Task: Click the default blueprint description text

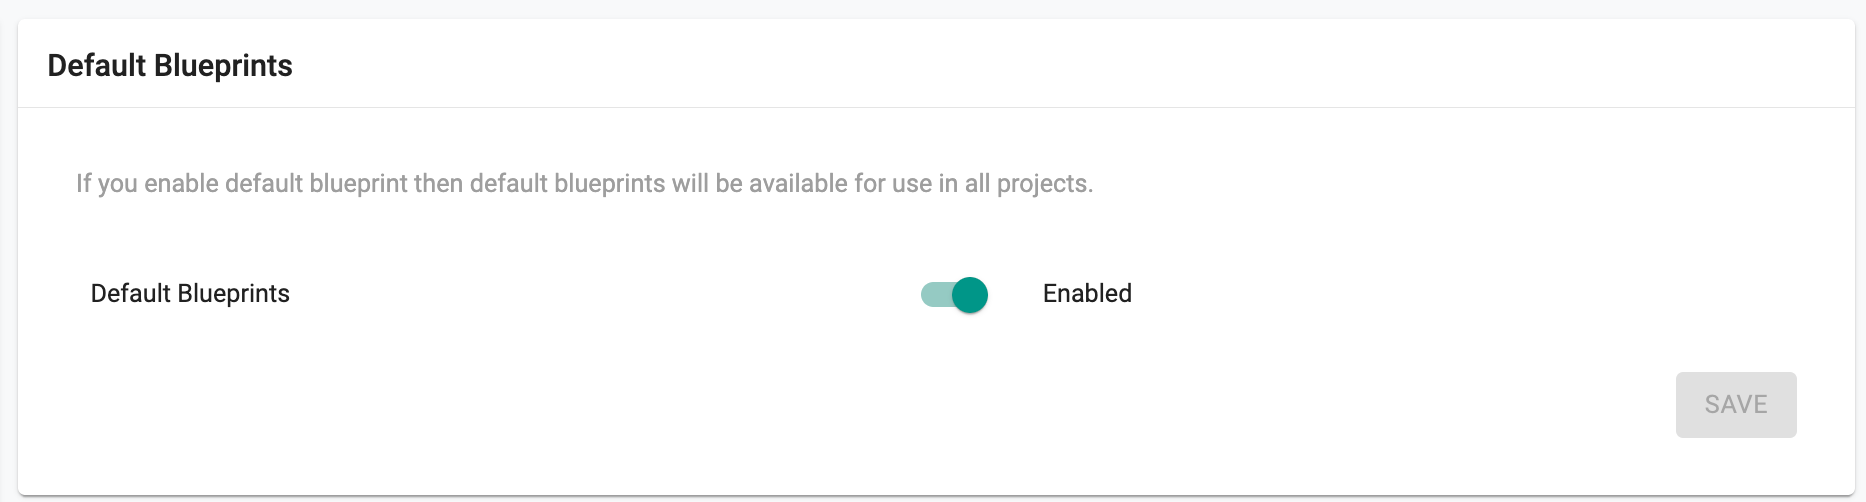Action: 584,184
